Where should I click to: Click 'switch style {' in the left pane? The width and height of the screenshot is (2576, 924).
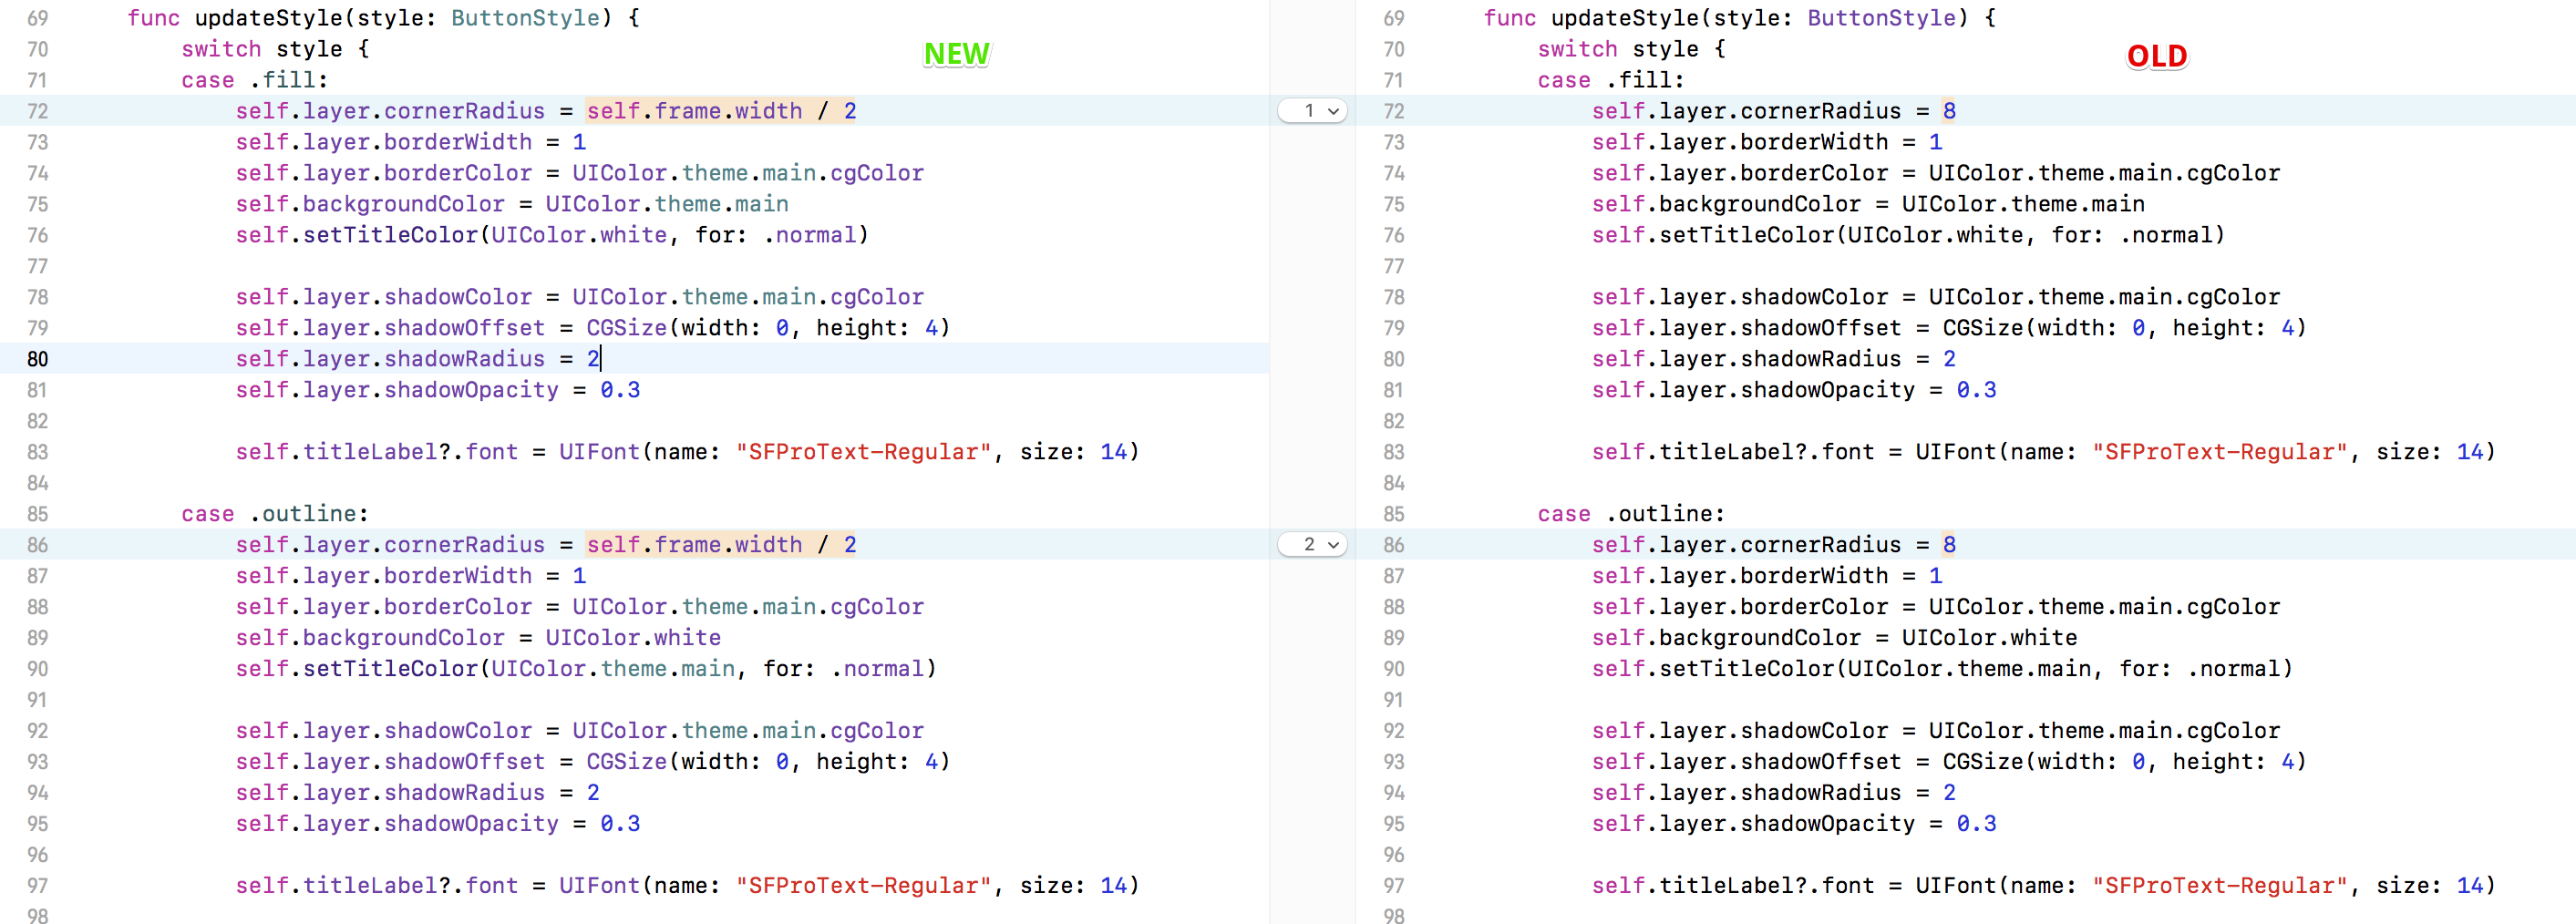[275, 49]
